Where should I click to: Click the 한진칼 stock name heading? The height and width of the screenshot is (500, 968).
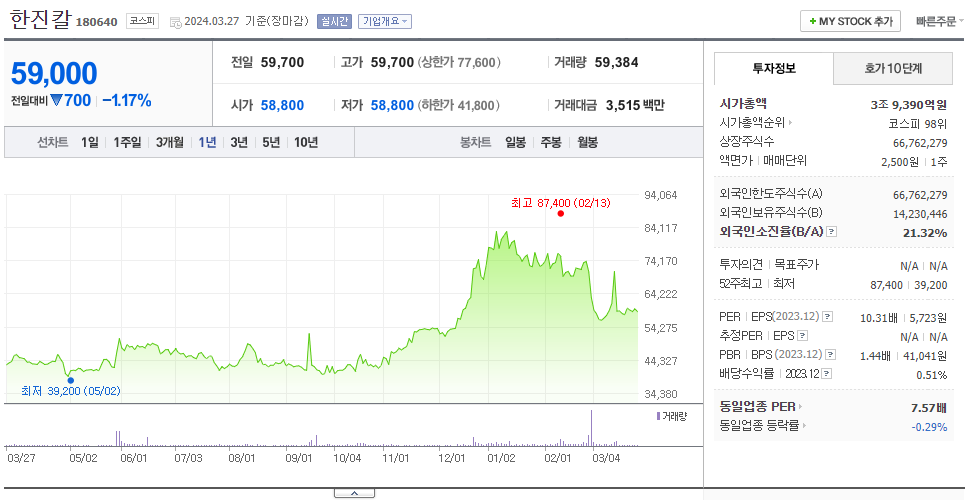[x=41, y=19]
